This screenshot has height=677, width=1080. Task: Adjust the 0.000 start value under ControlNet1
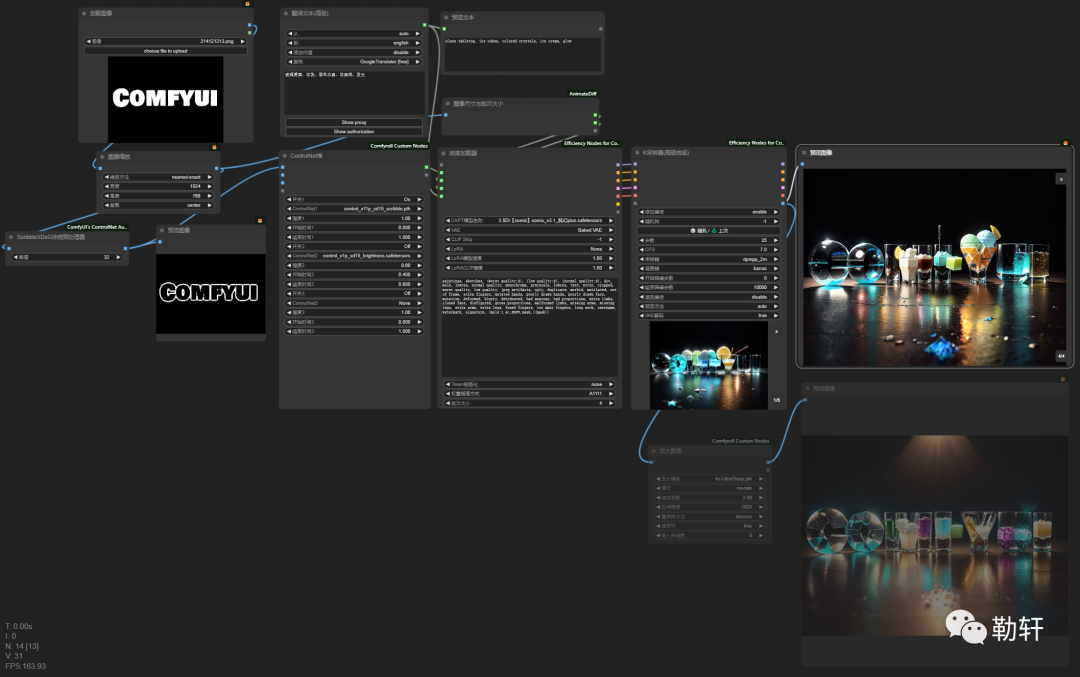[x=354, y=227]
